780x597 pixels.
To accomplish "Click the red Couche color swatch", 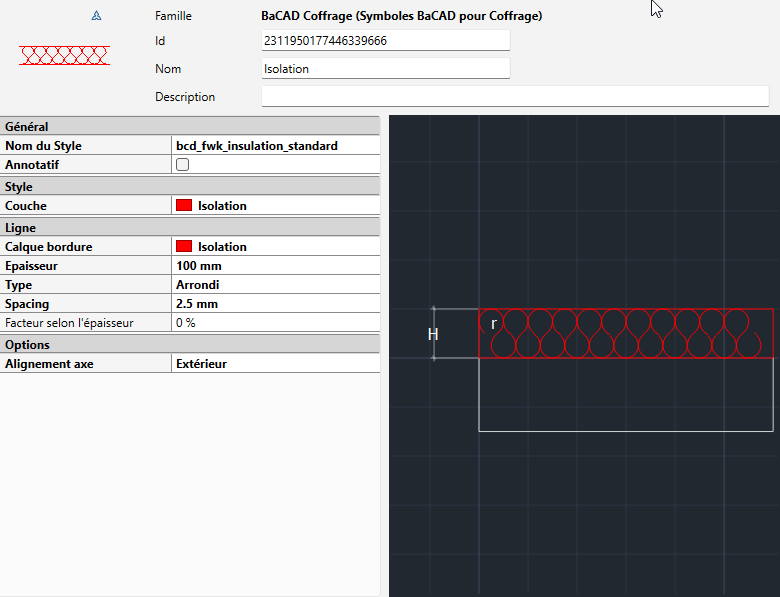I will pyautogui.click(x=184, y=205).
